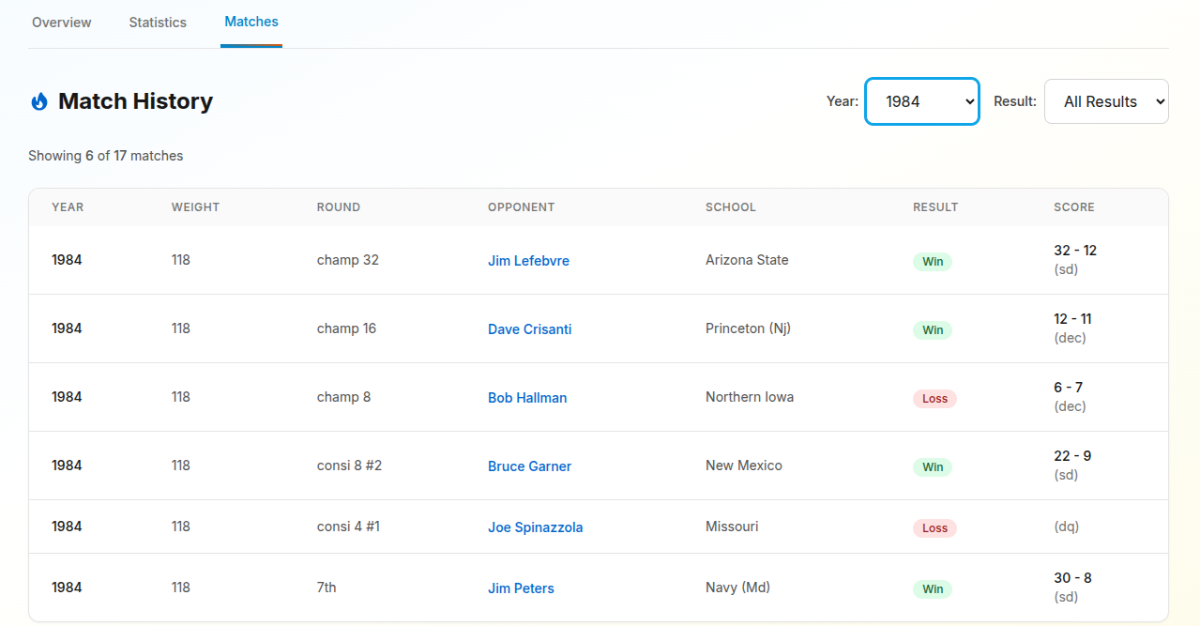Open opponent Jim Peters' profile
This screenshot has height=626, width=1200.
[x=521, y=588]
